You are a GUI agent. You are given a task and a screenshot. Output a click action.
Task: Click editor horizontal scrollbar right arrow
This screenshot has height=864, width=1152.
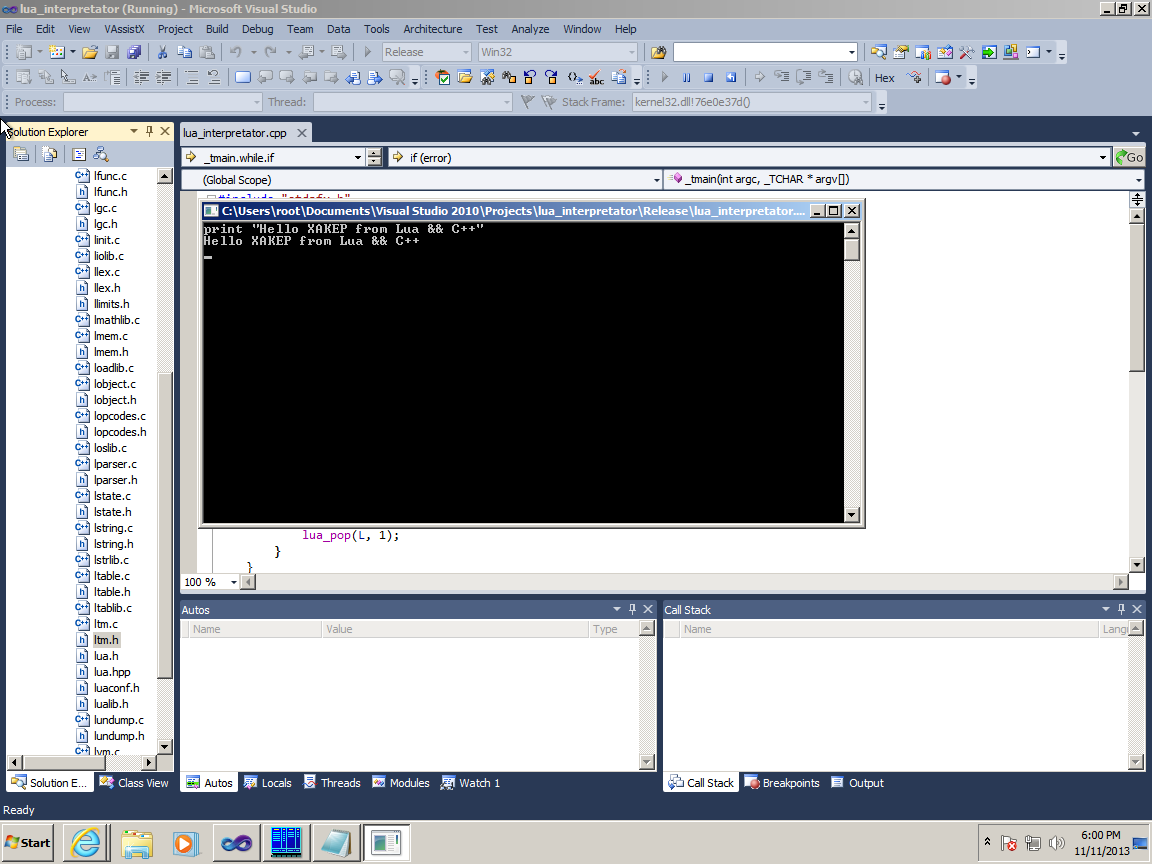[1120, 582]
